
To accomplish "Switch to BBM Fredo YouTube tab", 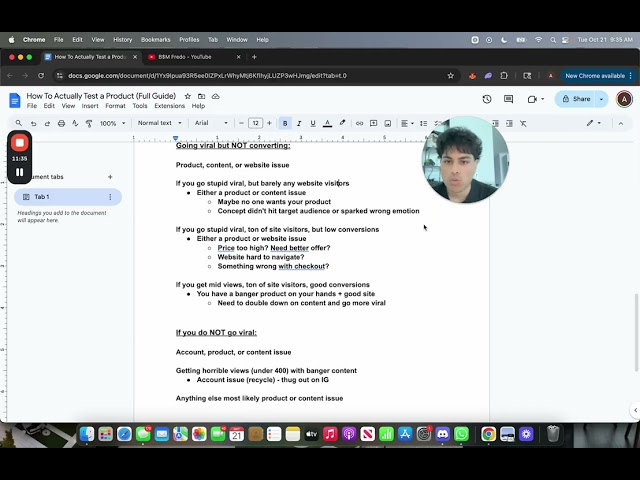I will (194, 57).
